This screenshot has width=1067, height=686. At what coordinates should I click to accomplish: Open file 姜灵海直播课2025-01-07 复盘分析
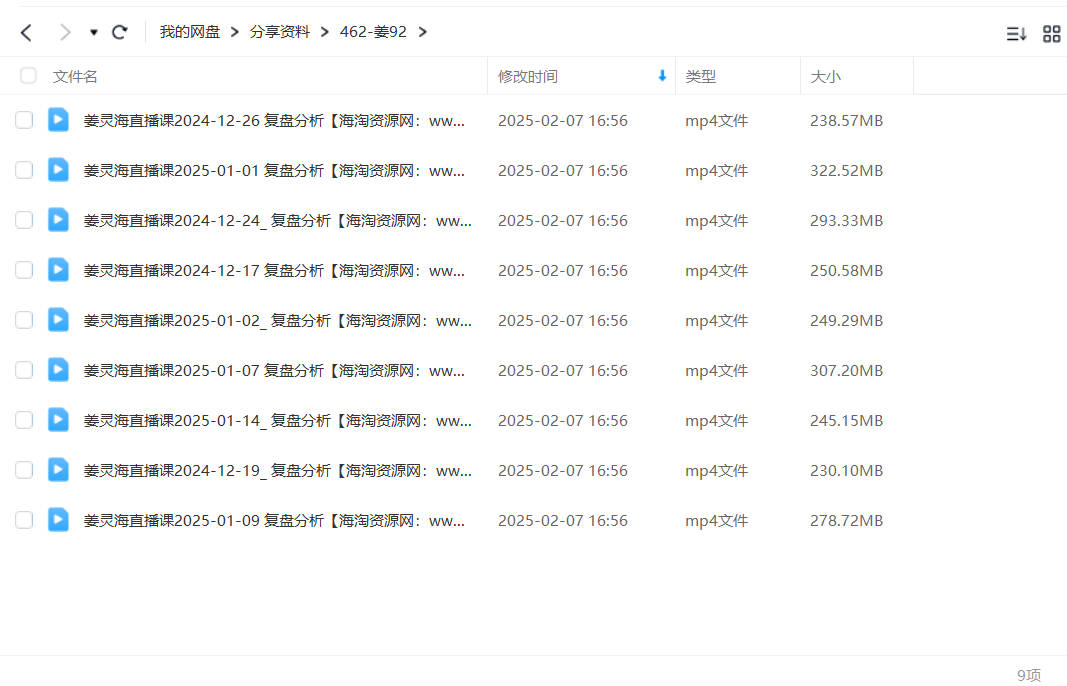pyautogui.click(x=274, y=371)
